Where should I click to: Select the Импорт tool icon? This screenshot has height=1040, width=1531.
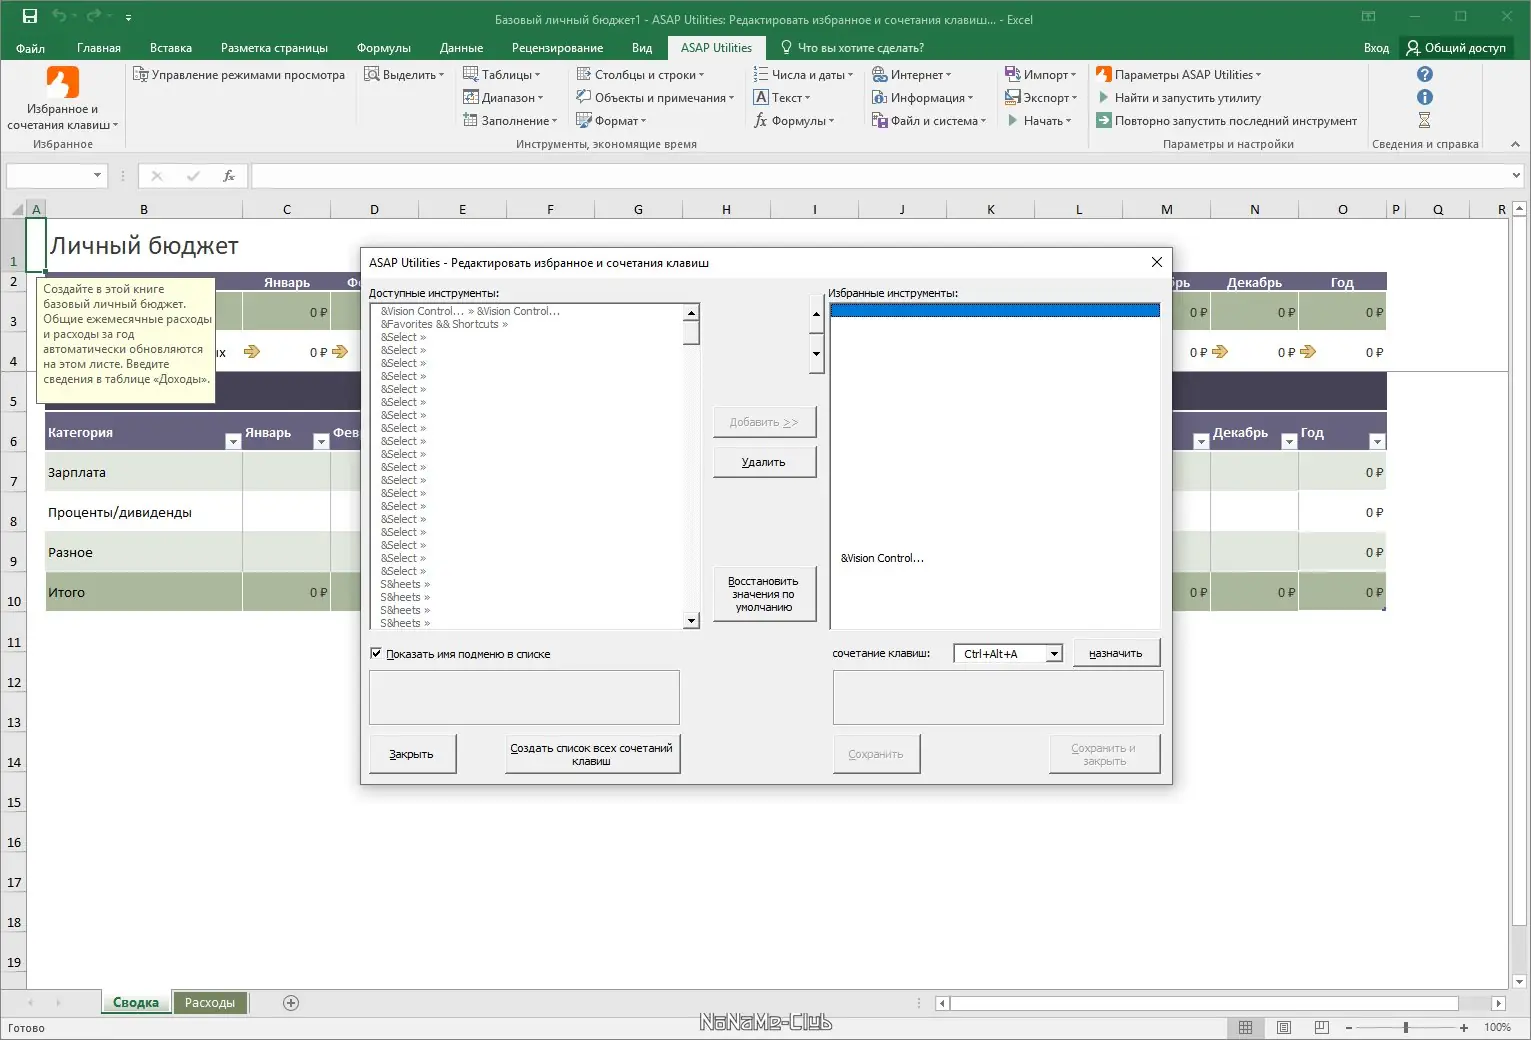pos(1014,74)
